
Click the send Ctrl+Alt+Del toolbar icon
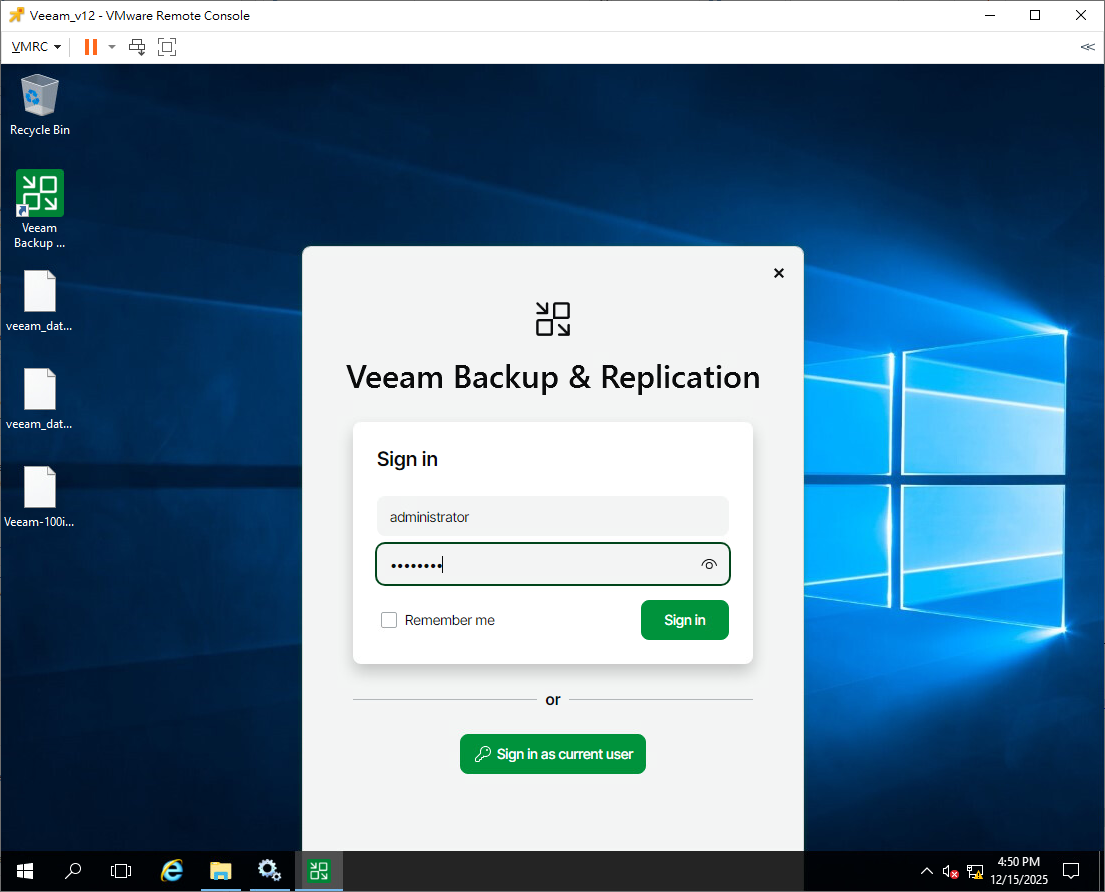(x=137, y=47)
